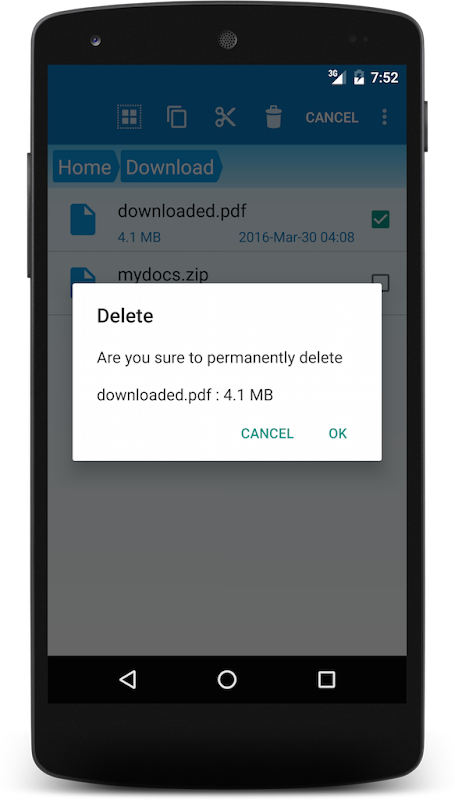Tap the recent apps square button

[326, 679]
